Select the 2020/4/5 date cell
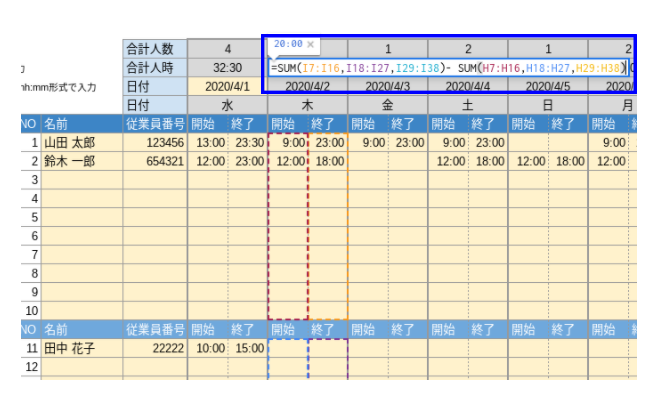 click(548, 86)
